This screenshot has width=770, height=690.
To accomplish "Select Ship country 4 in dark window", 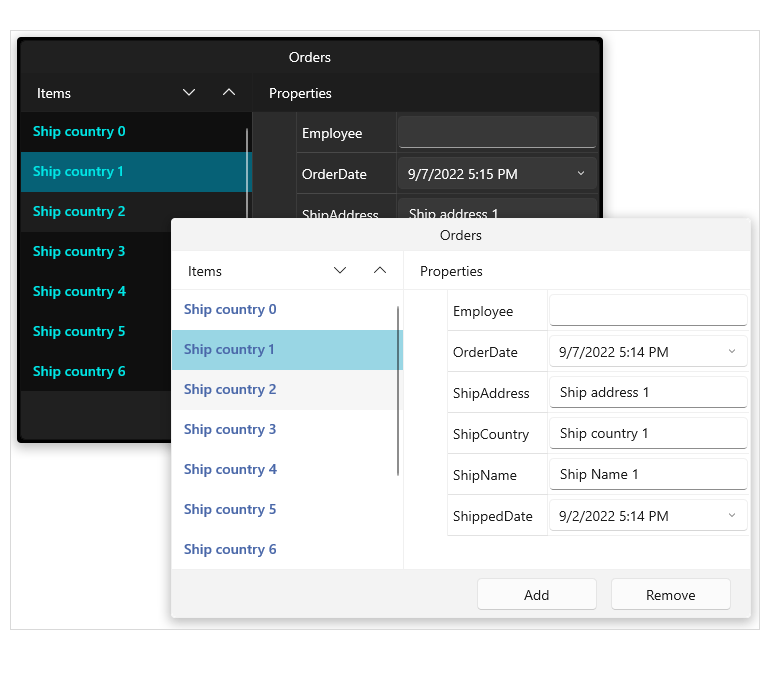I will click(x=96, y=292).
